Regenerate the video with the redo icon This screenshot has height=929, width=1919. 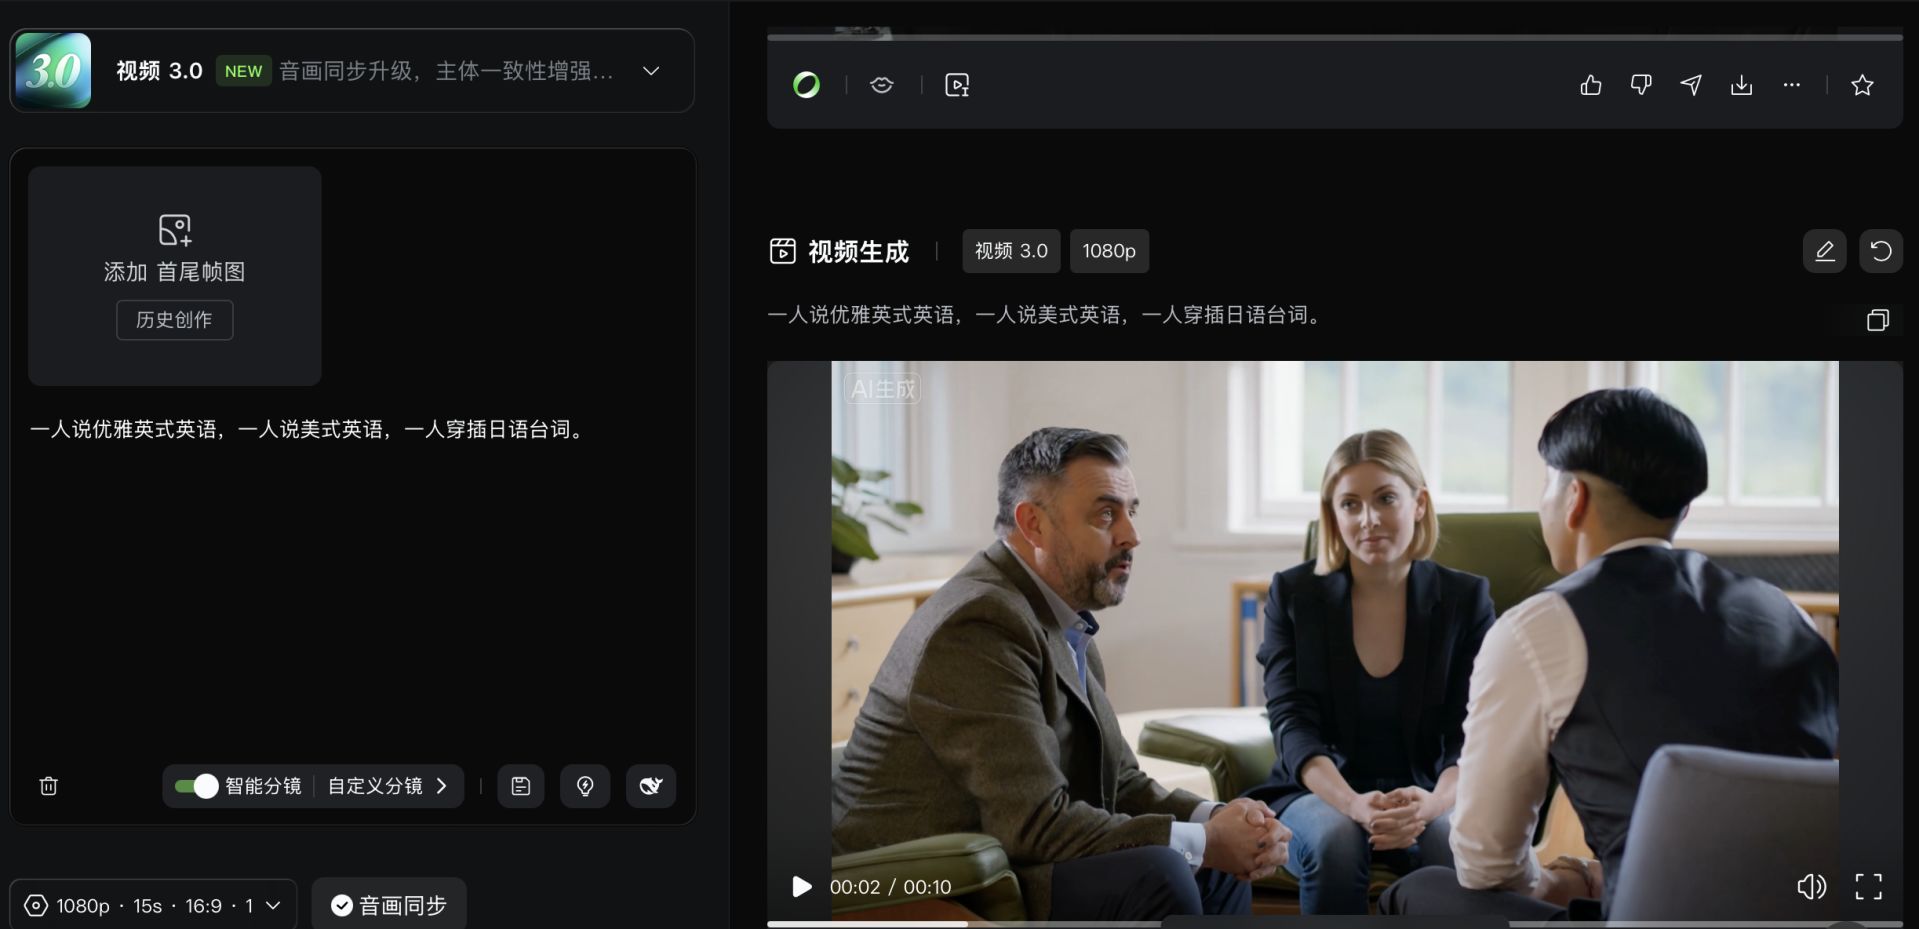coord(1880,251)
